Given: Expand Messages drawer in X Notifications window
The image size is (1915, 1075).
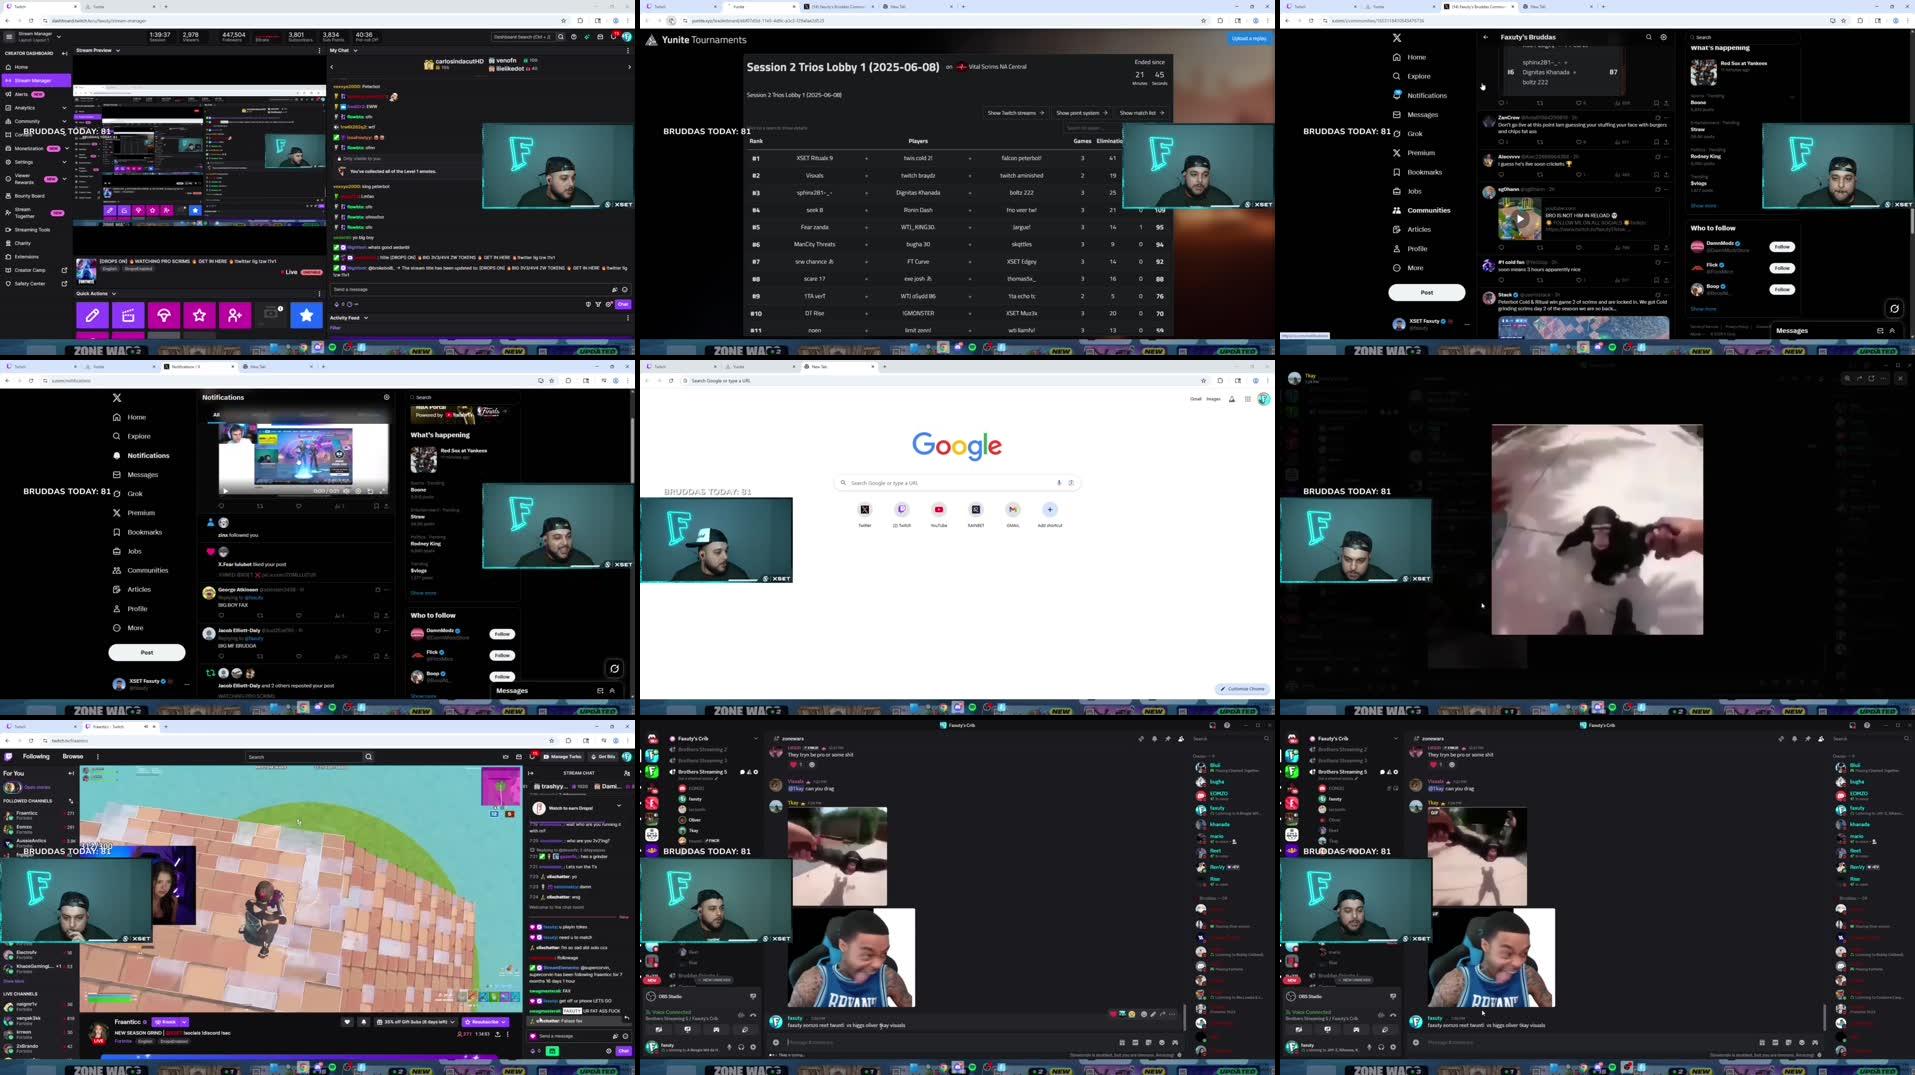Looking at the screenshot, I should click(x=612, y=691).
